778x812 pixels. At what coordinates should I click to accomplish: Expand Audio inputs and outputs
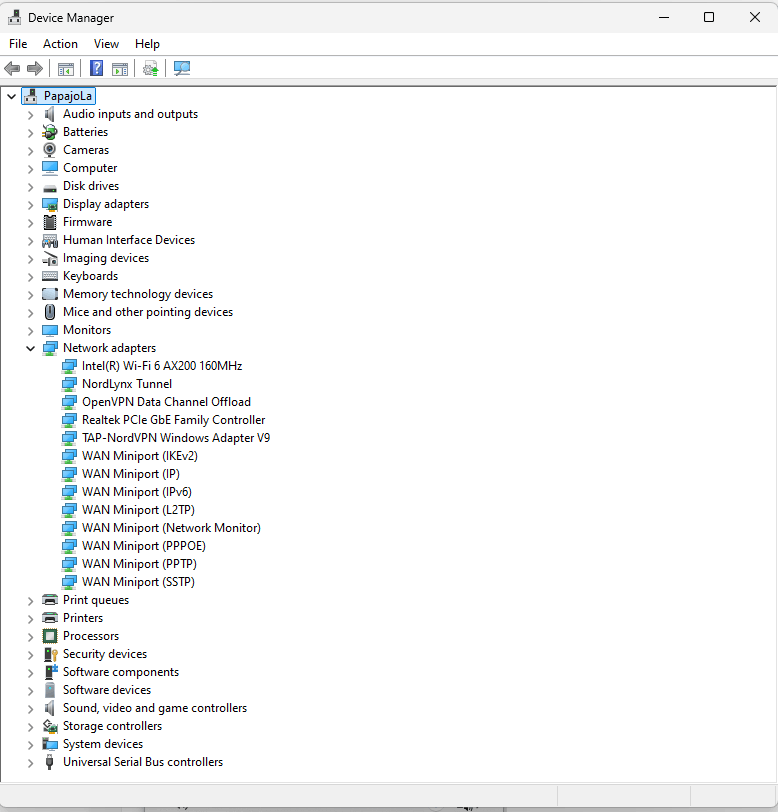[x=31, y=114]
